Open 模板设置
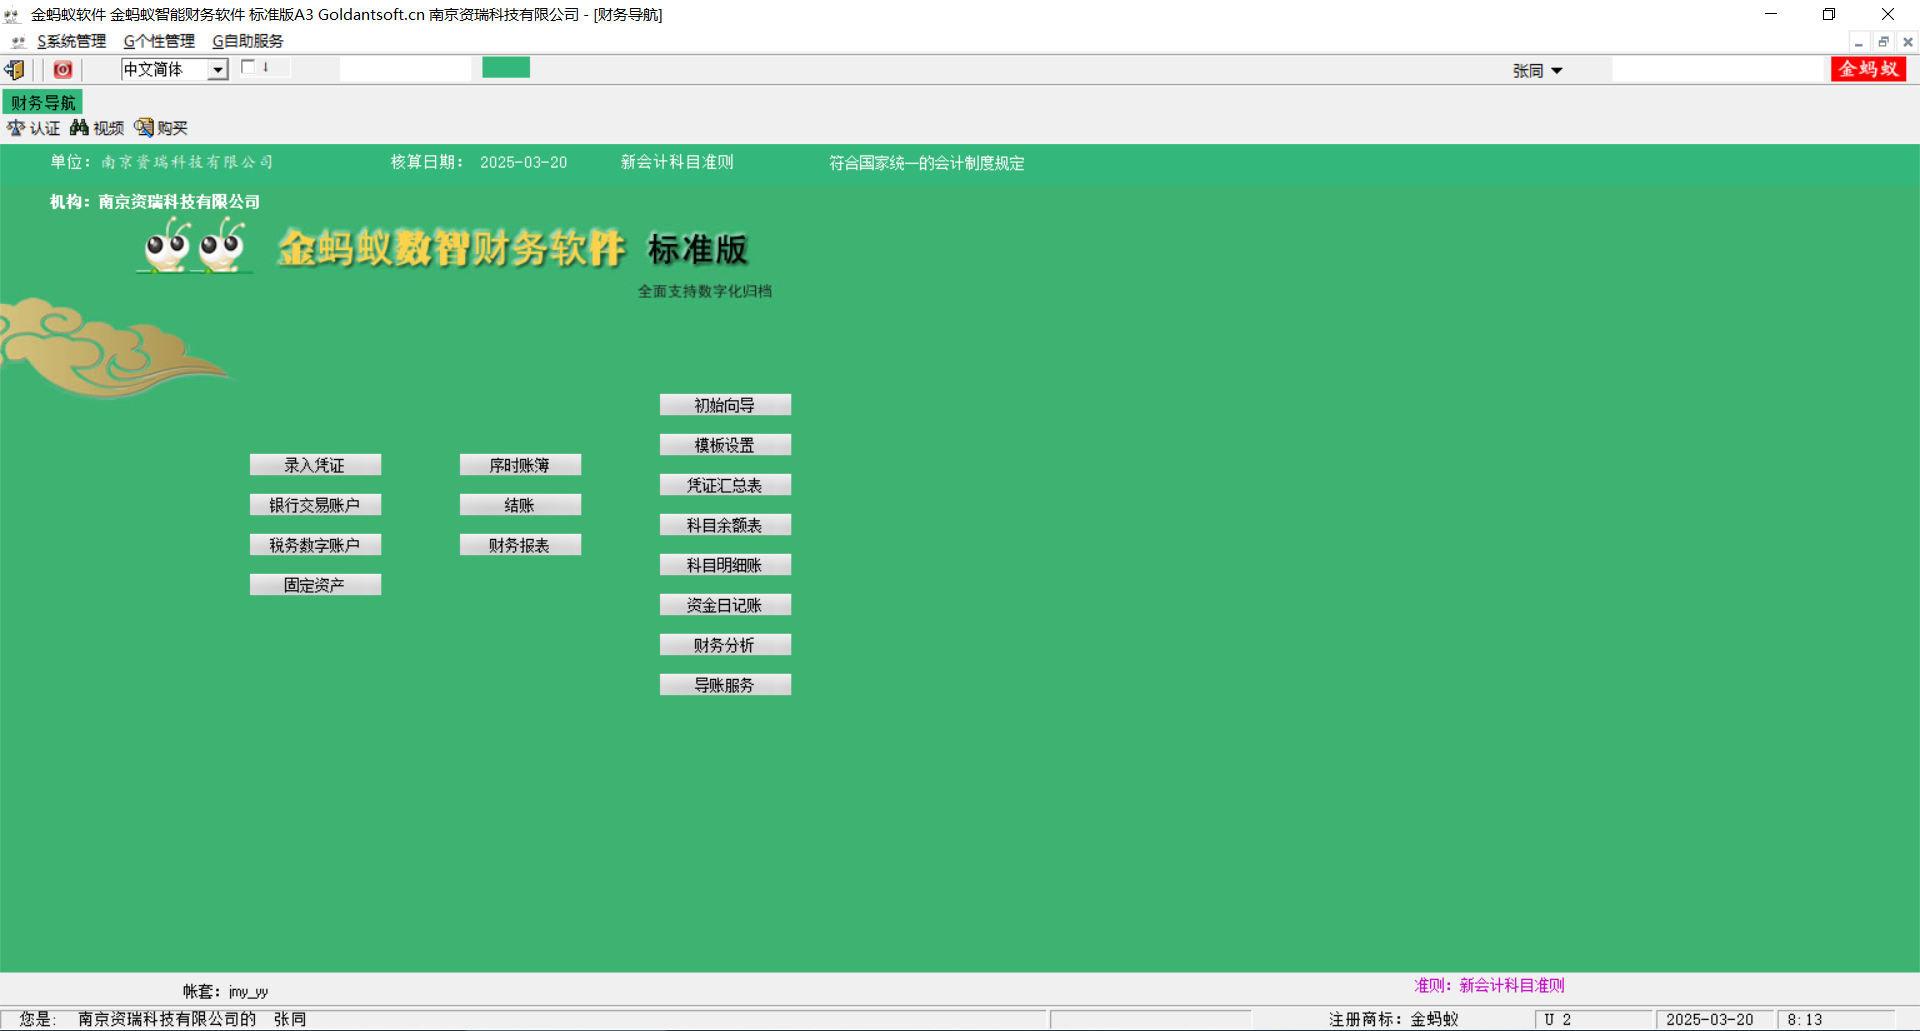Image resolution: width=1920 pixels, height=1031 pixels. 725,445
